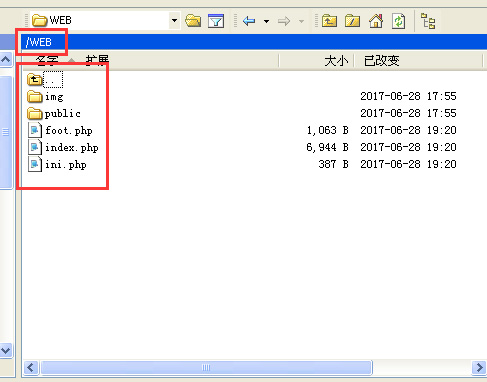The image size is (487, 382).
Task: Click the horizontal scrollbar right arrow
Action: pos(479,368)
